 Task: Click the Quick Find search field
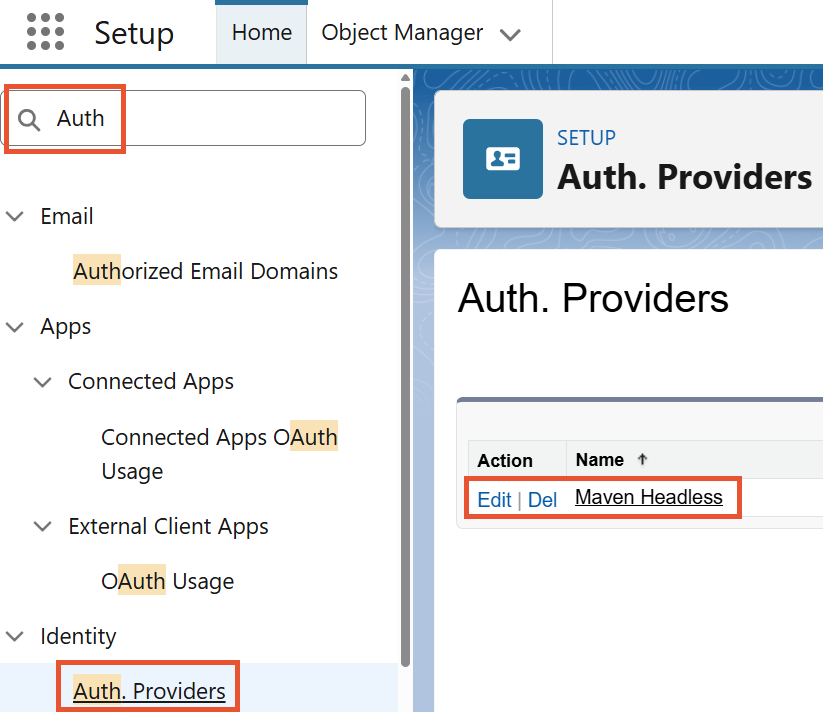click(200, 118)
